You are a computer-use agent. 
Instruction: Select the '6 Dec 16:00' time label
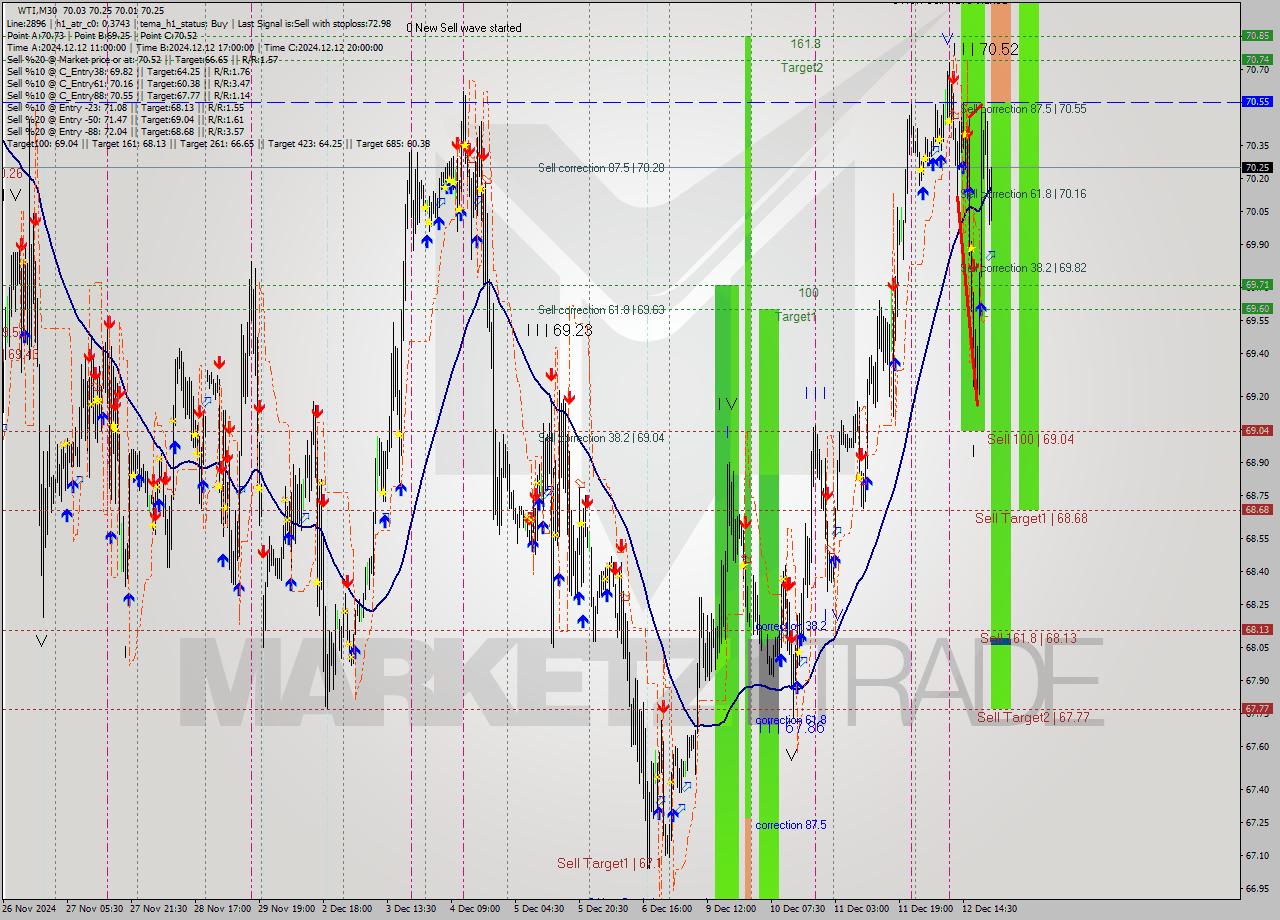666,909
